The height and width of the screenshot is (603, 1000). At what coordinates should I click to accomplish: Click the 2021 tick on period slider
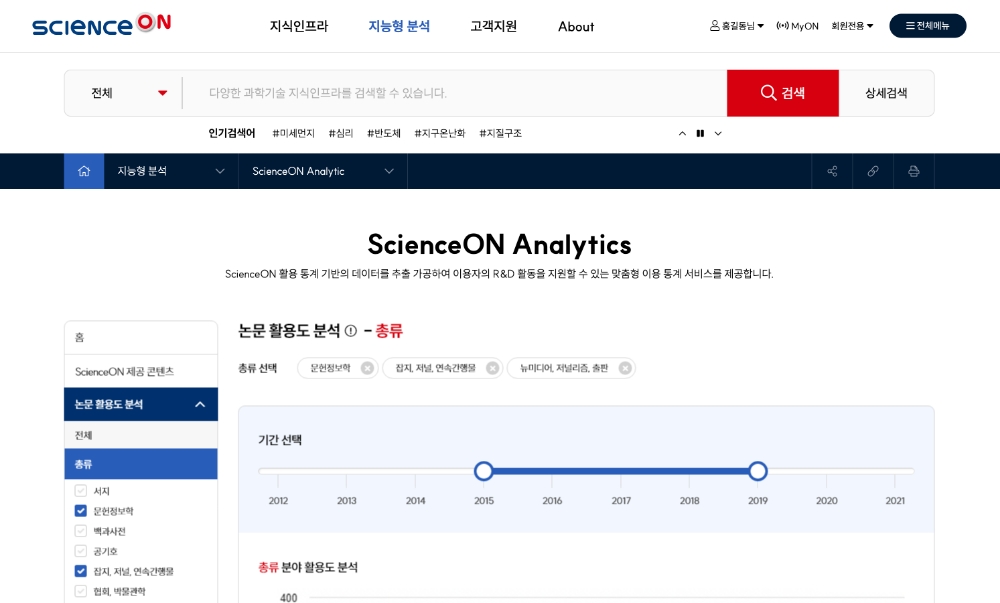pyautogui.click(x=895, y=479)
